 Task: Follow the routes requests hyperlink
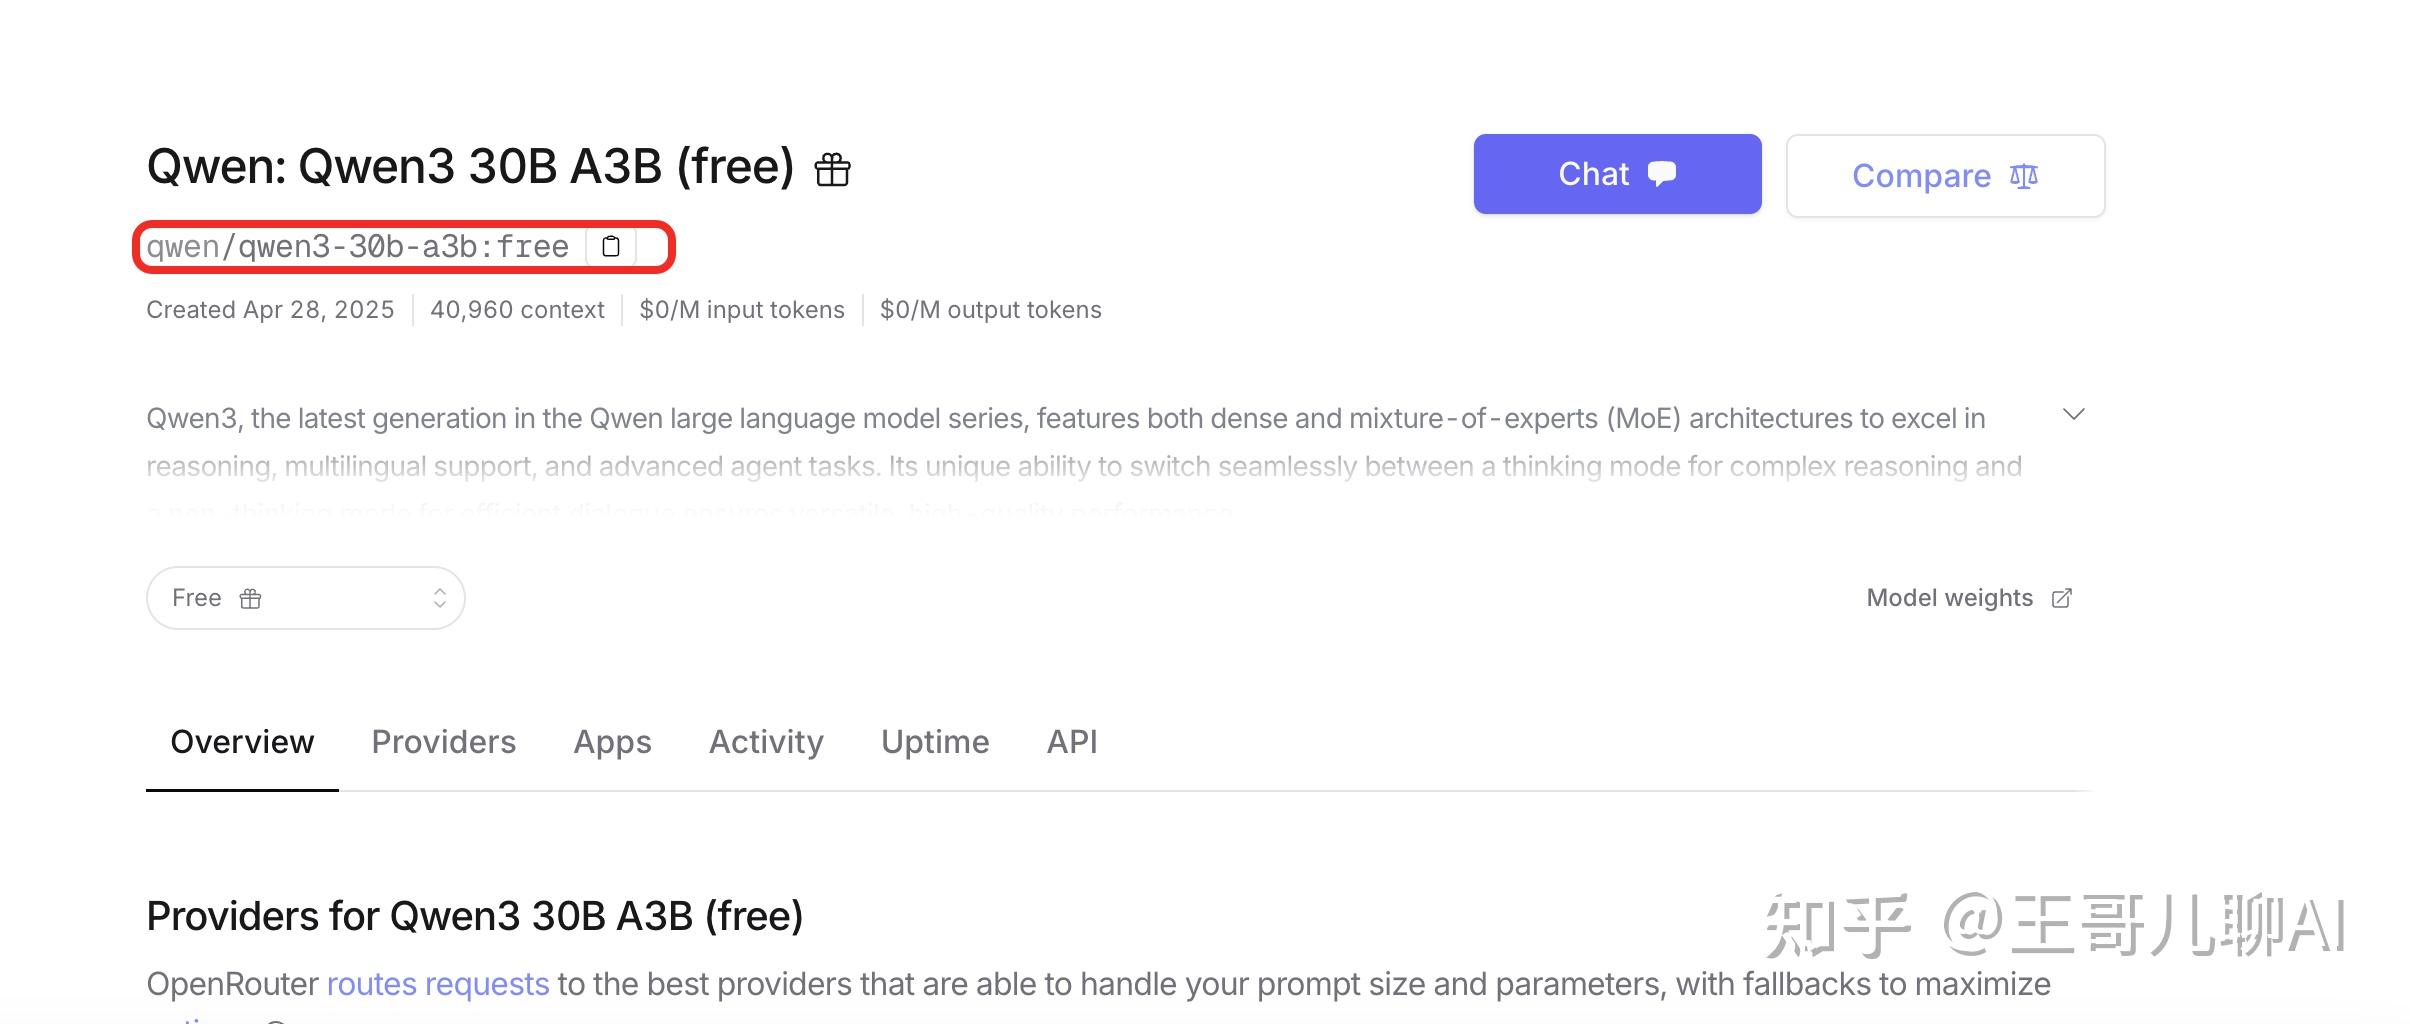438,984
